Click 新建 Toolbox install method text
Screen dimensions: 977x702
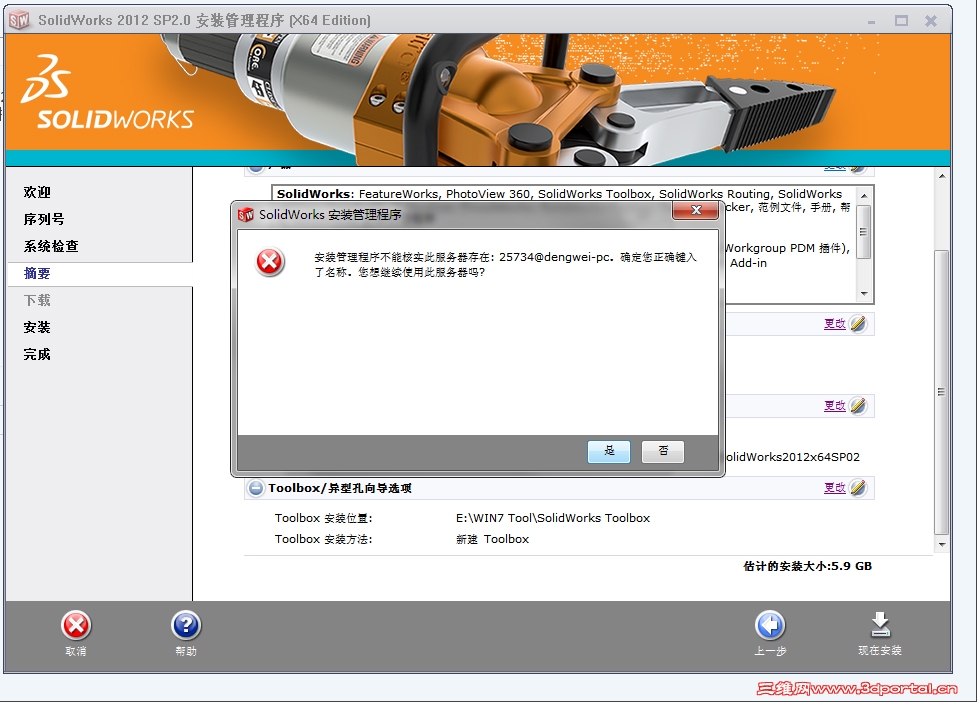click(x=492, y=539)
